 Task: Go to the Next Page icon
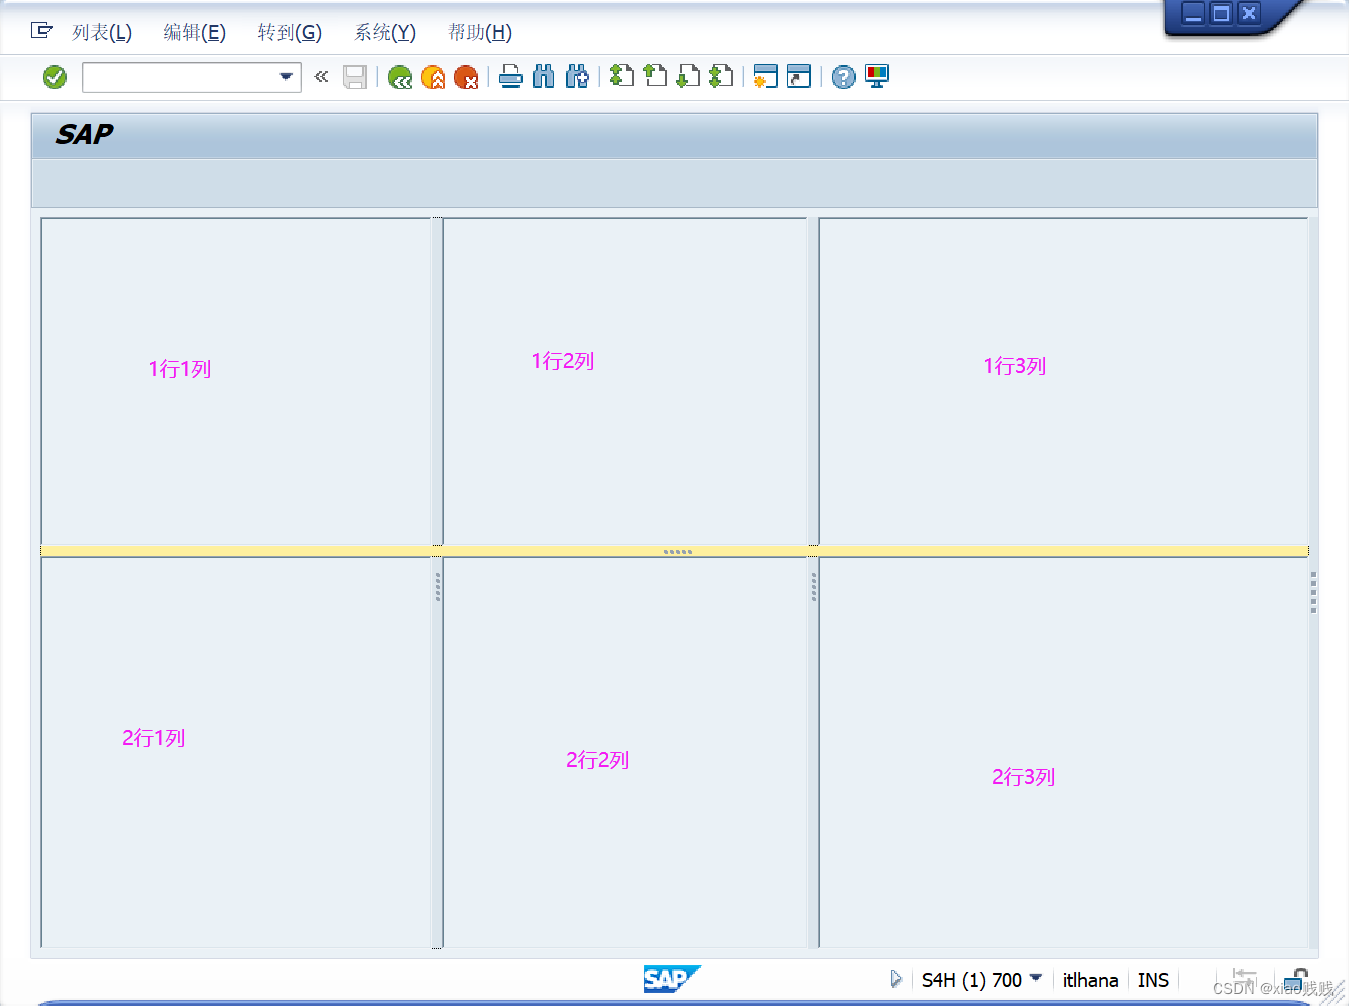tap(688, 76)
